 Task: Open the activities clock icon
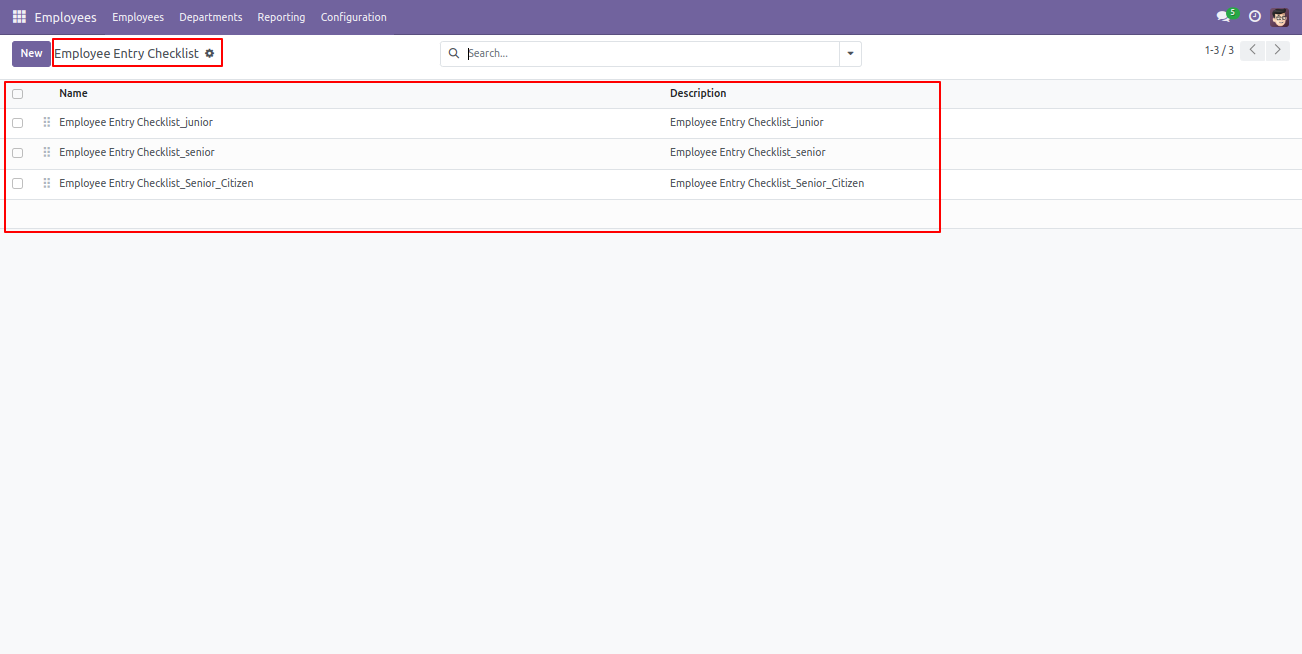[1255, 17]
